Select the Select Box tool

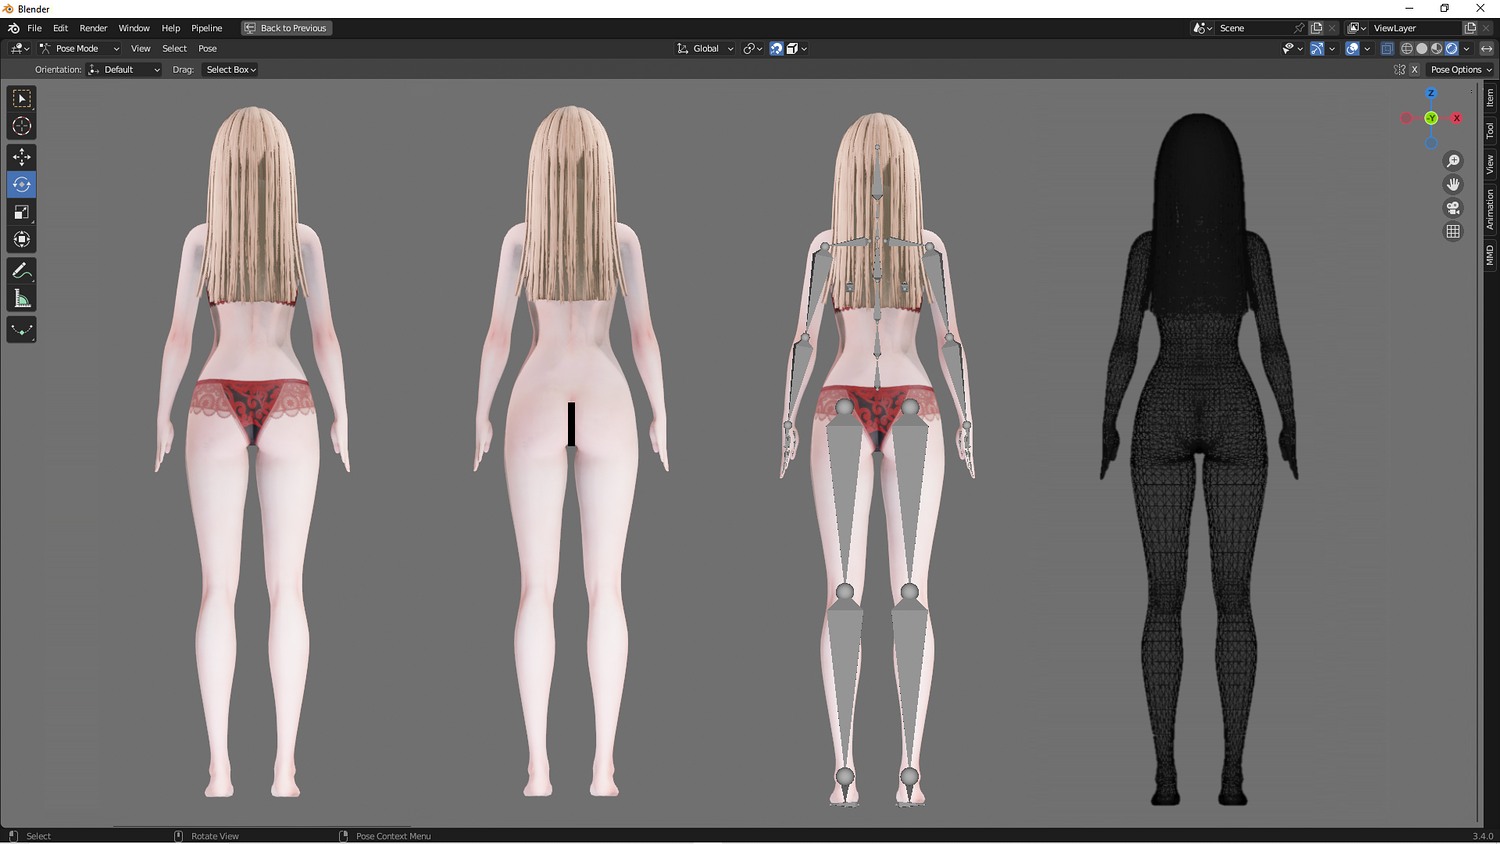[22, 98]
